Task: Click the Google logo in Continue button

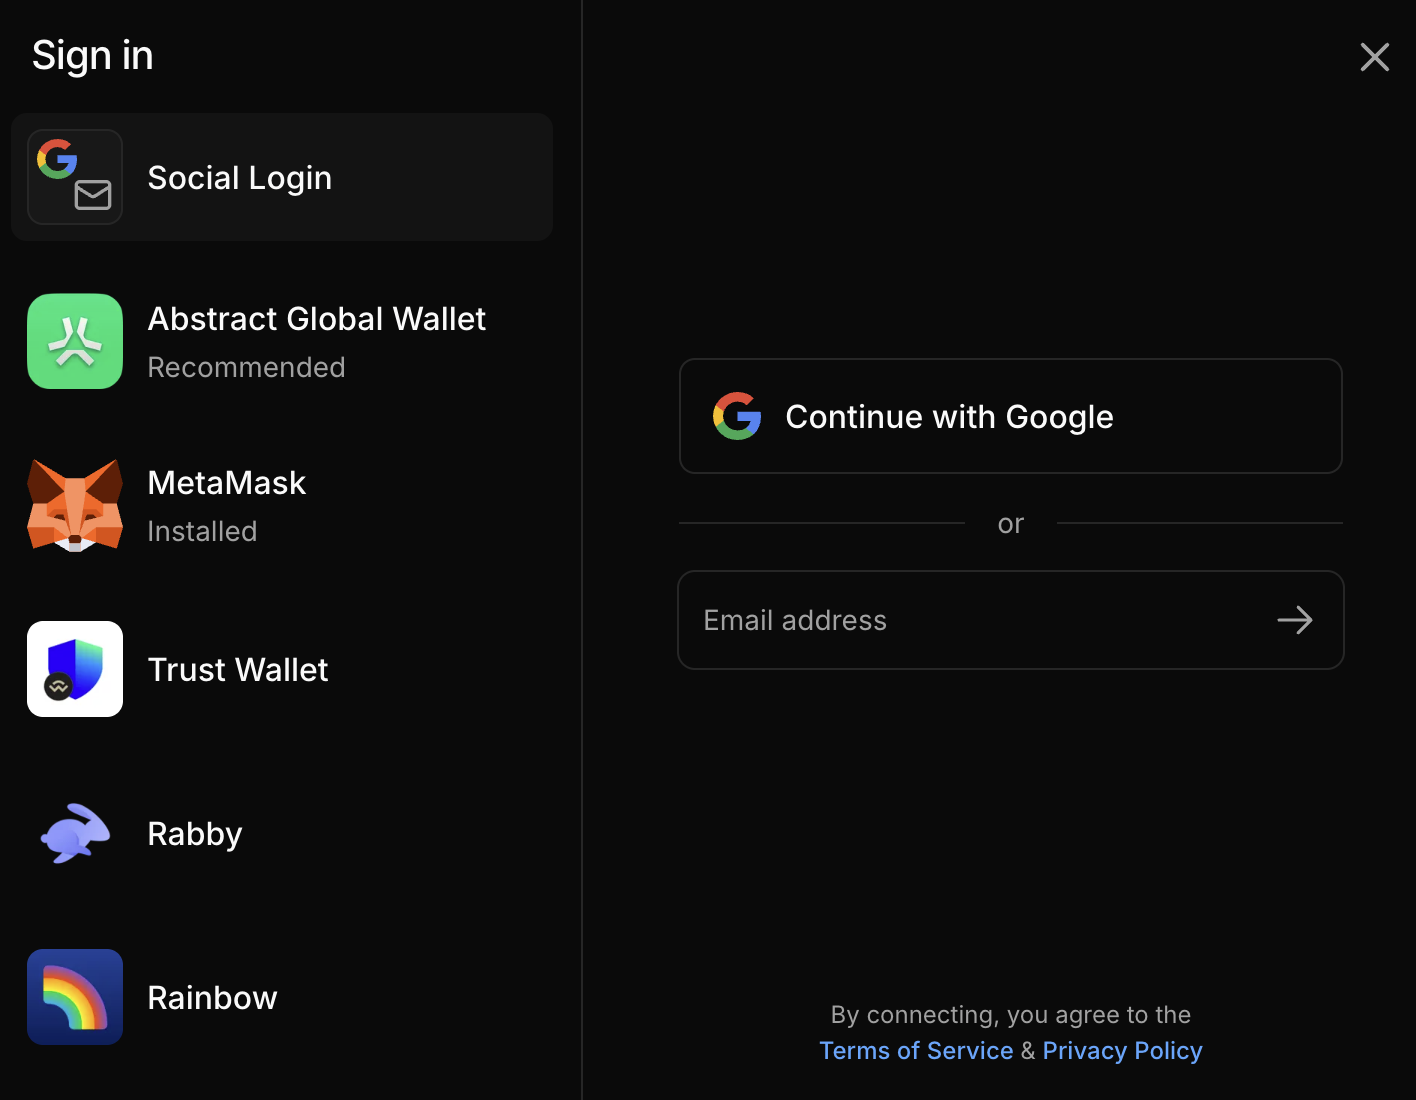Action: coord(737,416)
